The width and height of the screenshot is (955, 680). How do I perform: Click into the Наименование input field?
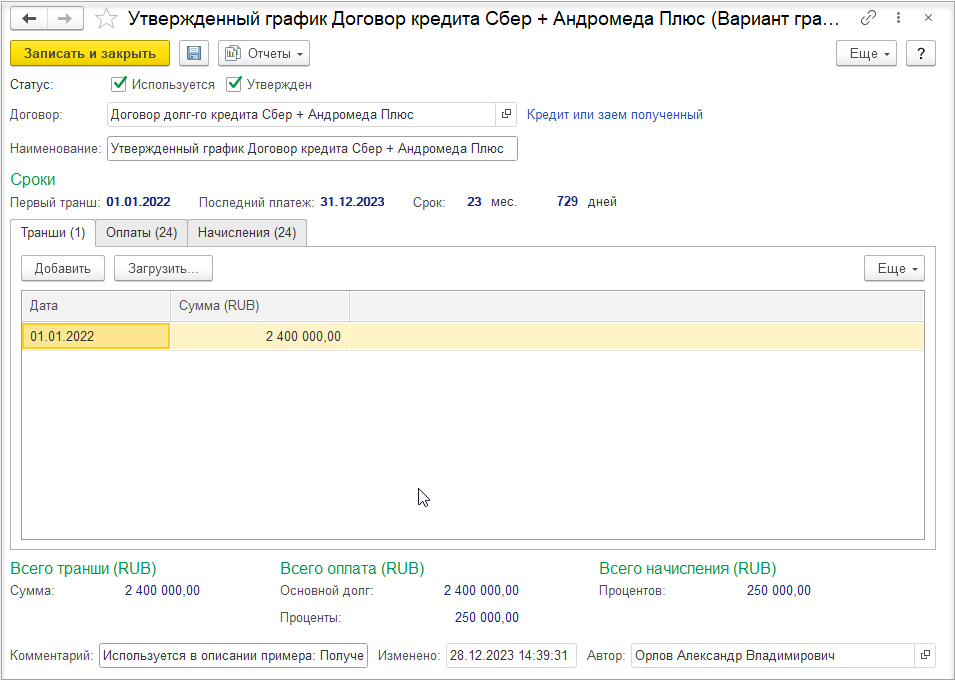(312, 149)
